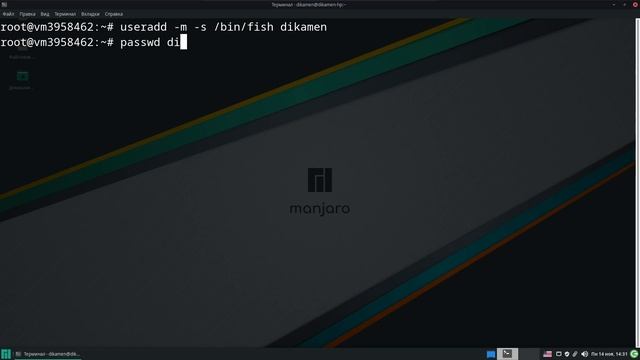
Task: Click the terminal window menu icon in titlebar
Action: (x=4, y=4)
